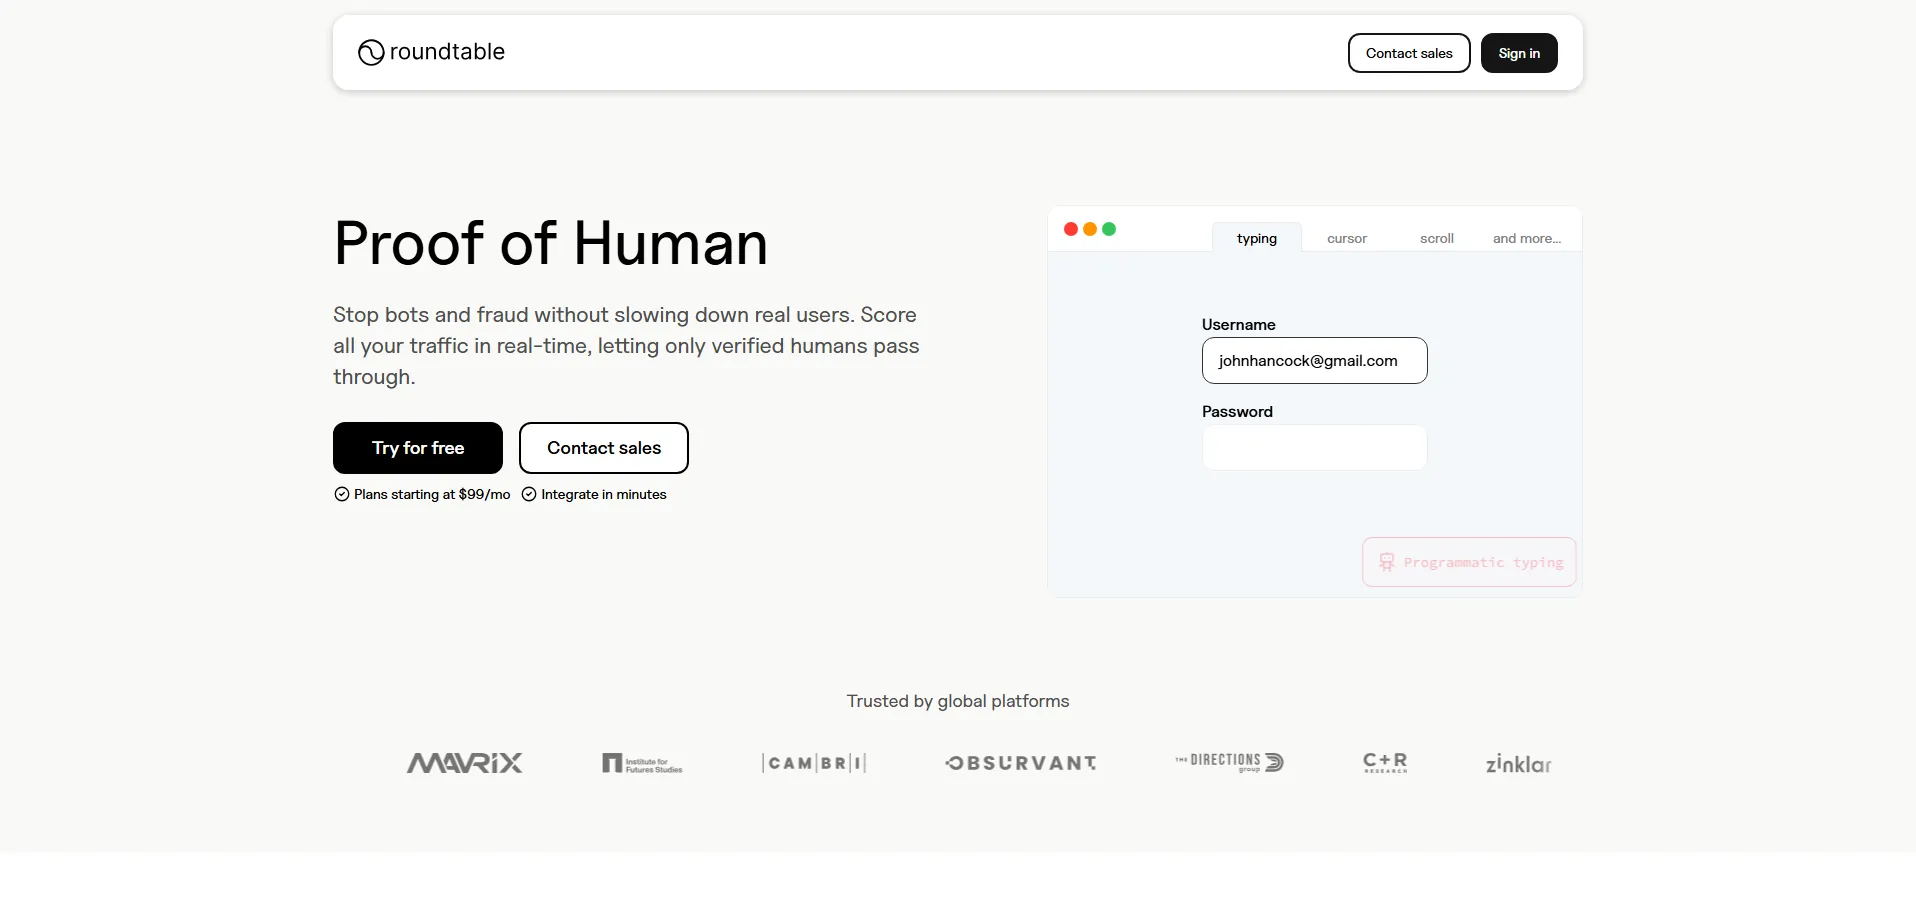Click the checkmark icon beside Plans starting
Screen dimensions: 1916x909
[x=342, y=494]
